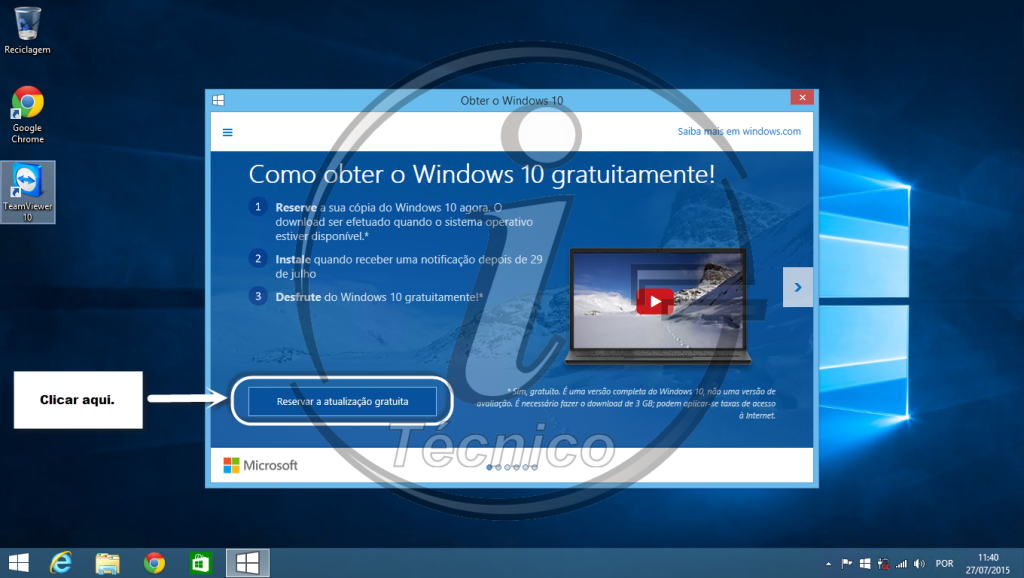
Task: Launch Internet Explorer from the taskbar
Action: 60,562
